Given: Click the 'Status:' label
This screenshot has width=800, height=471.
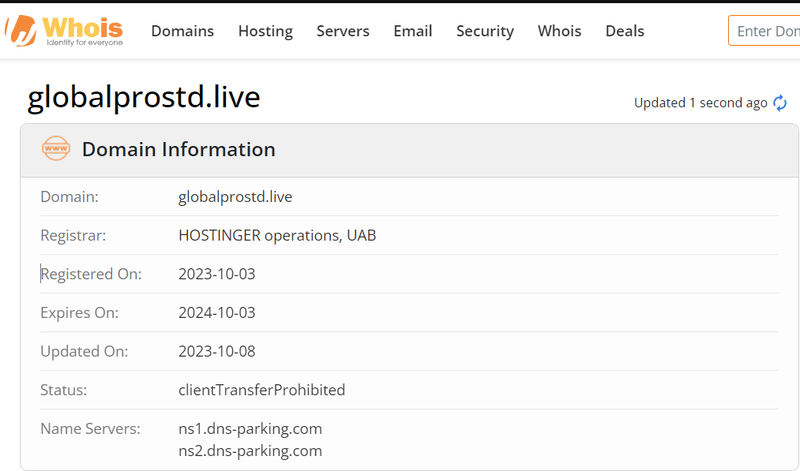Looking at the screenshot, I should pos(64,390).
